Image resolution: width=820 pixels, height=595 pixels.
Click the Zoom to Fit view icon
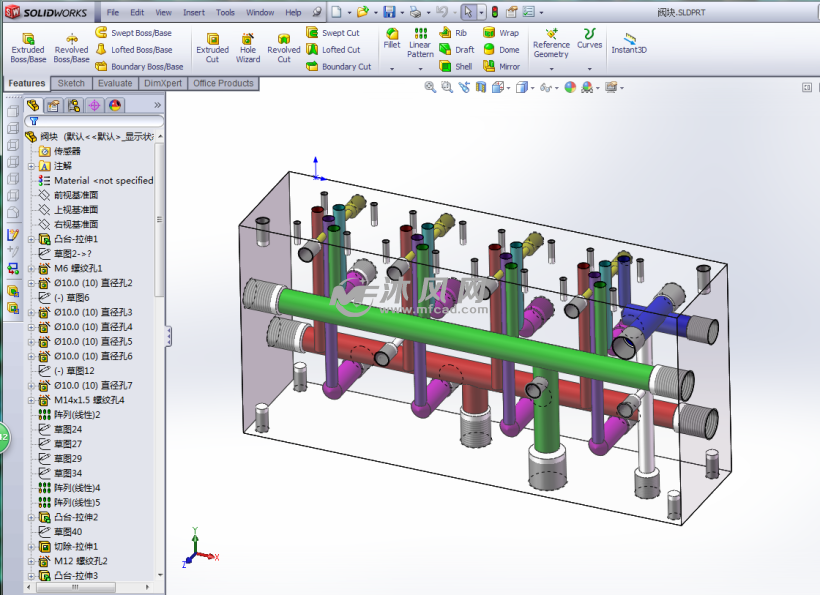(x=430, y=87)
